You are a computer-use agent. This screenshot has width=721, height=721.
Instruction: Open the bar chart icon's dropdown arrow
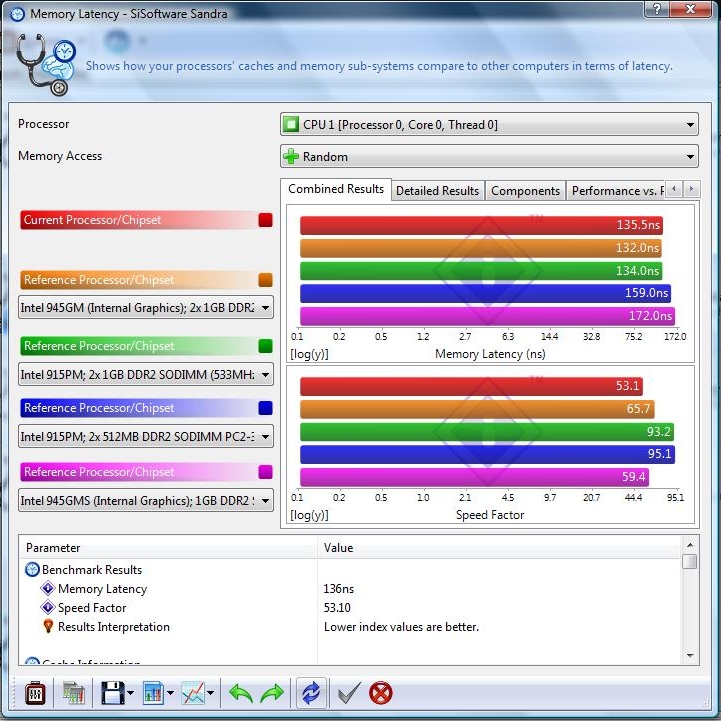(x=170, y=693)
